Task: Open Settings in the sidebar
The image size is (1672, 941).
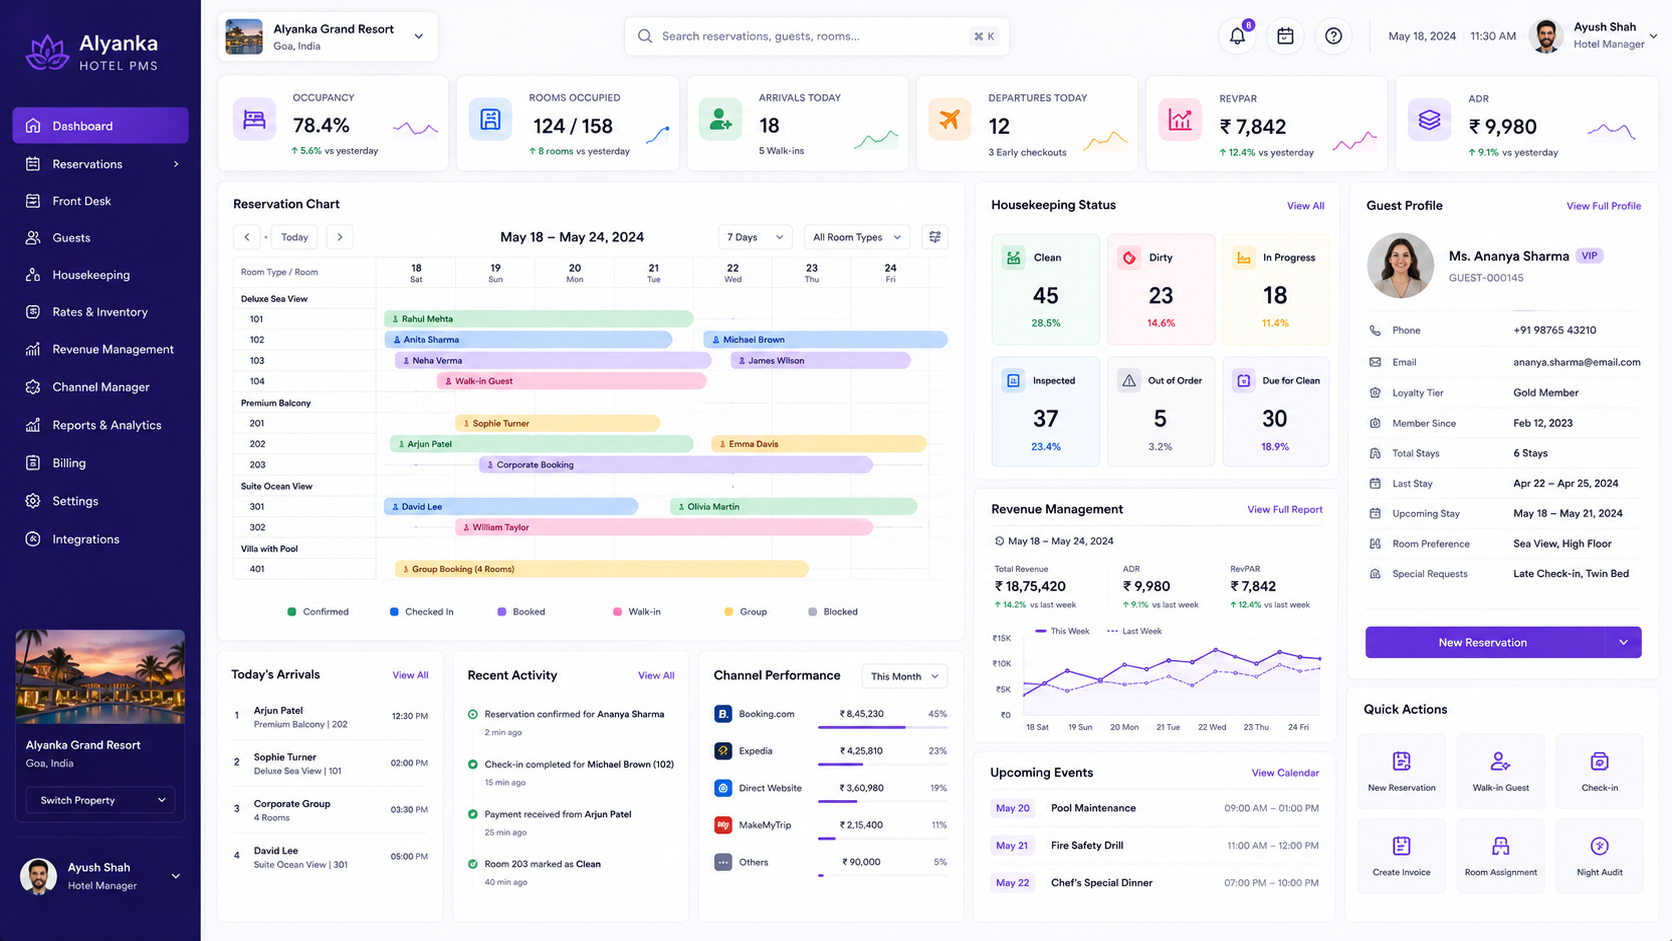Action: pyautogui.click(x=101, y=501)
